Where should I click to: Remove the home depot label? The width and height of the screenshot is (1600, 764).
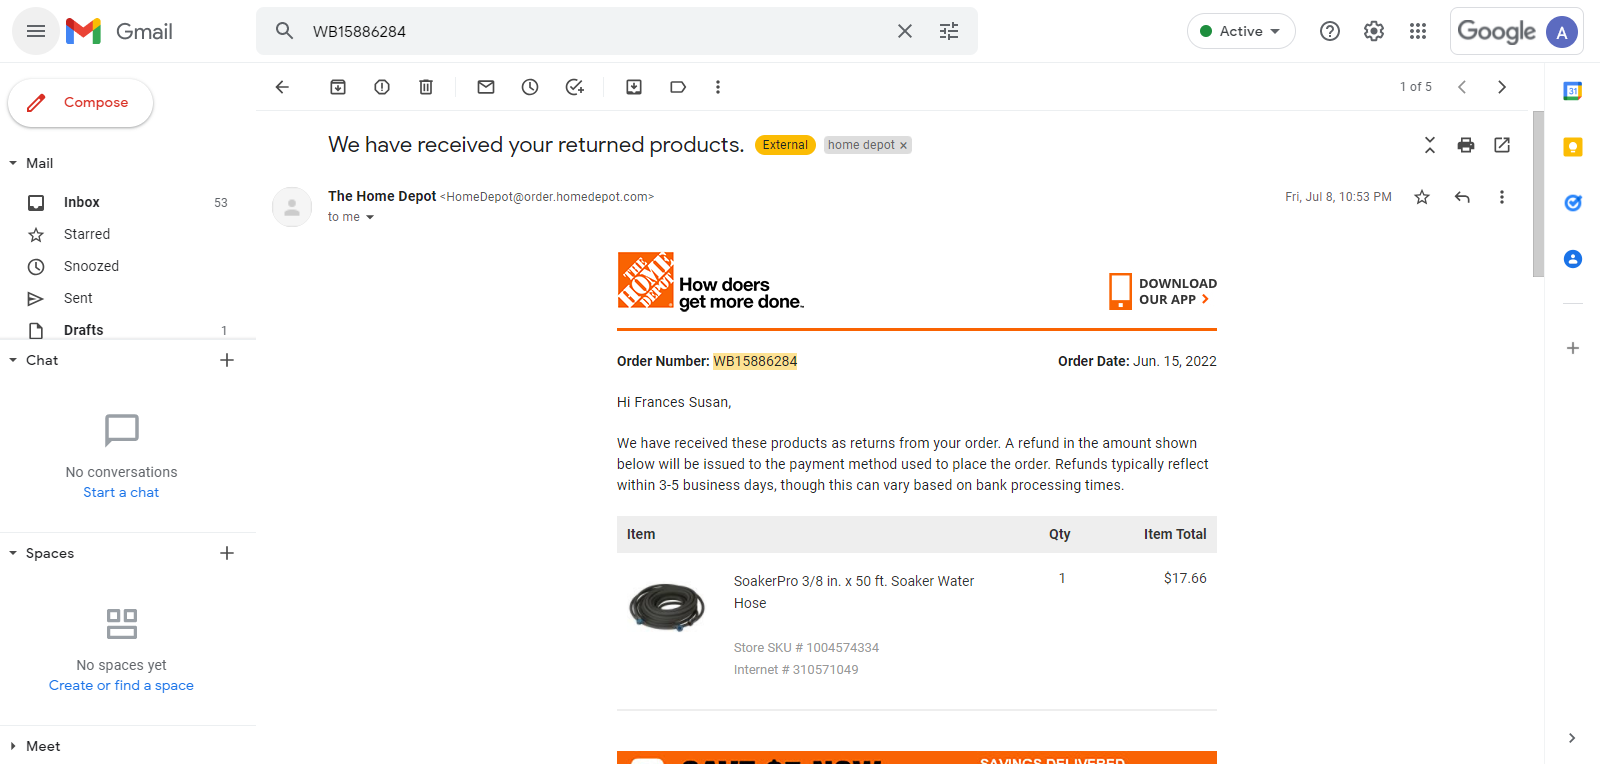[903, 146]
